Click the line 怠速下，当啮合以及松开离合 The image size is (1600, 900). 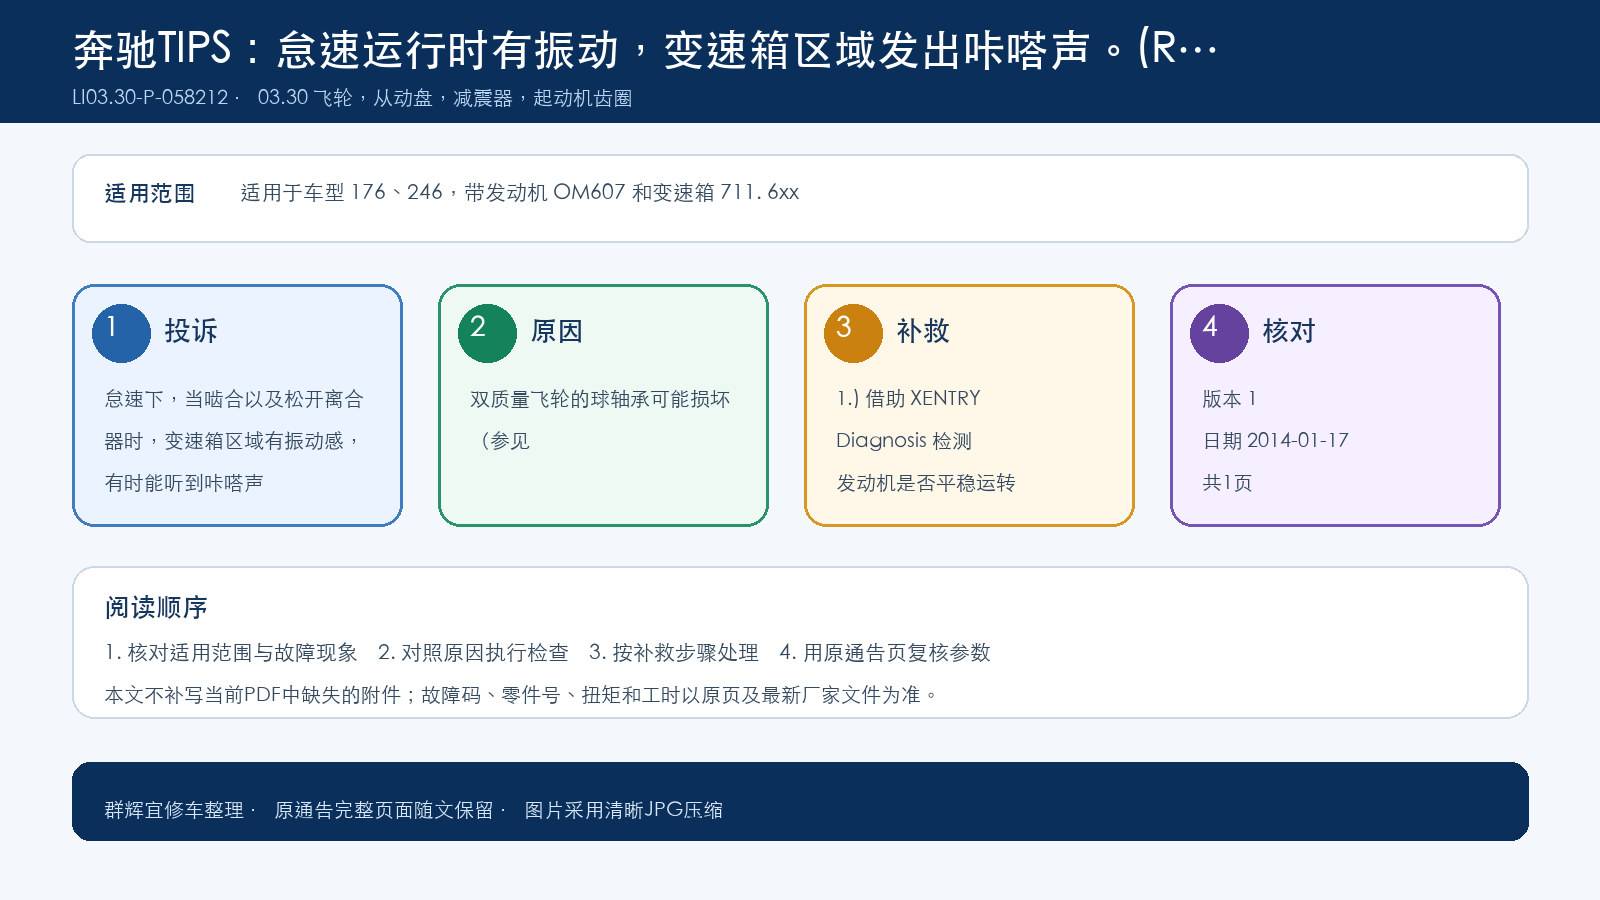pos(234,399)
